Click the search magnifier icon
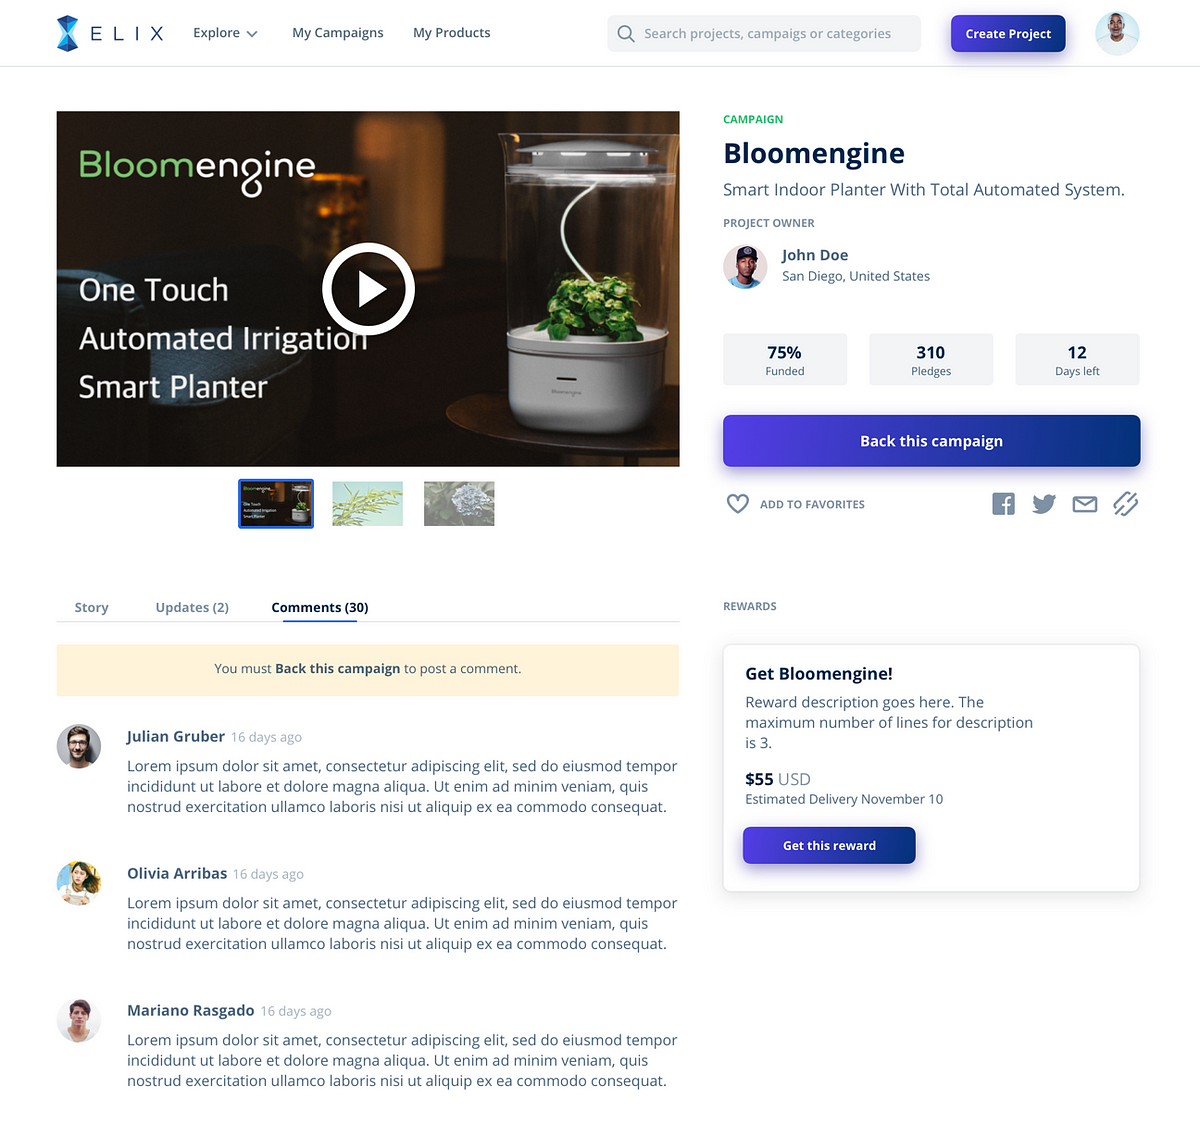The width and height of the screenshot is (1200, 1124). pyautogui.click(x=626, y=34)
